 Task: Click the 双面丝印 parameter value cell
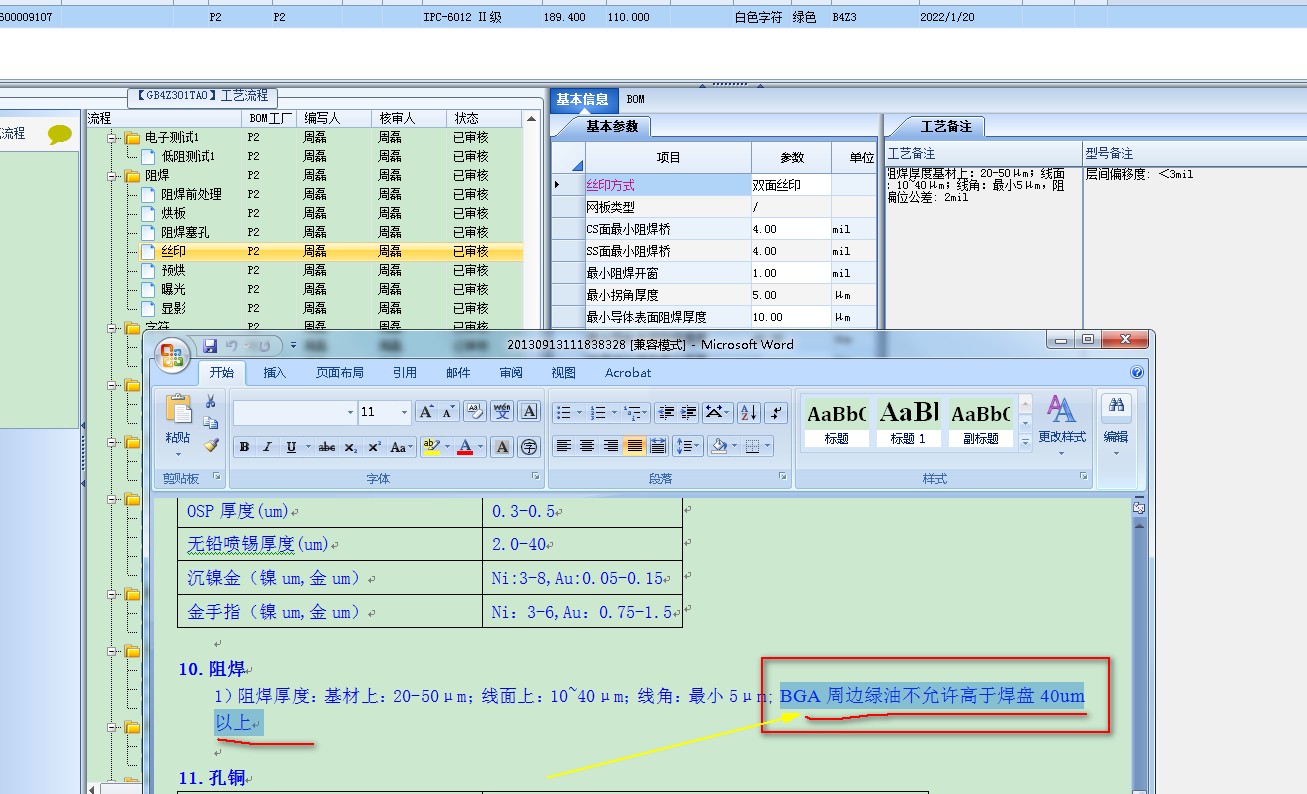tap(791, 185)
